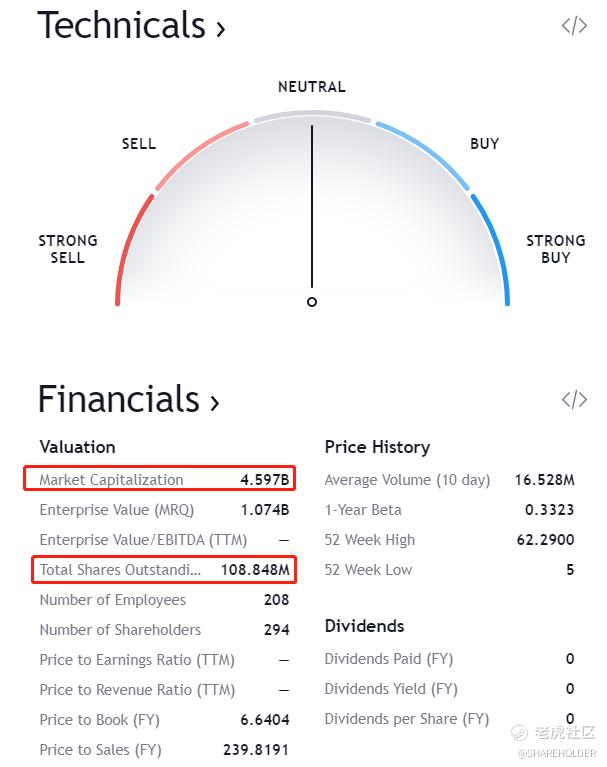Open embed code icon beside Financials
The image size is (607, 767).
(x=574, y=399)
